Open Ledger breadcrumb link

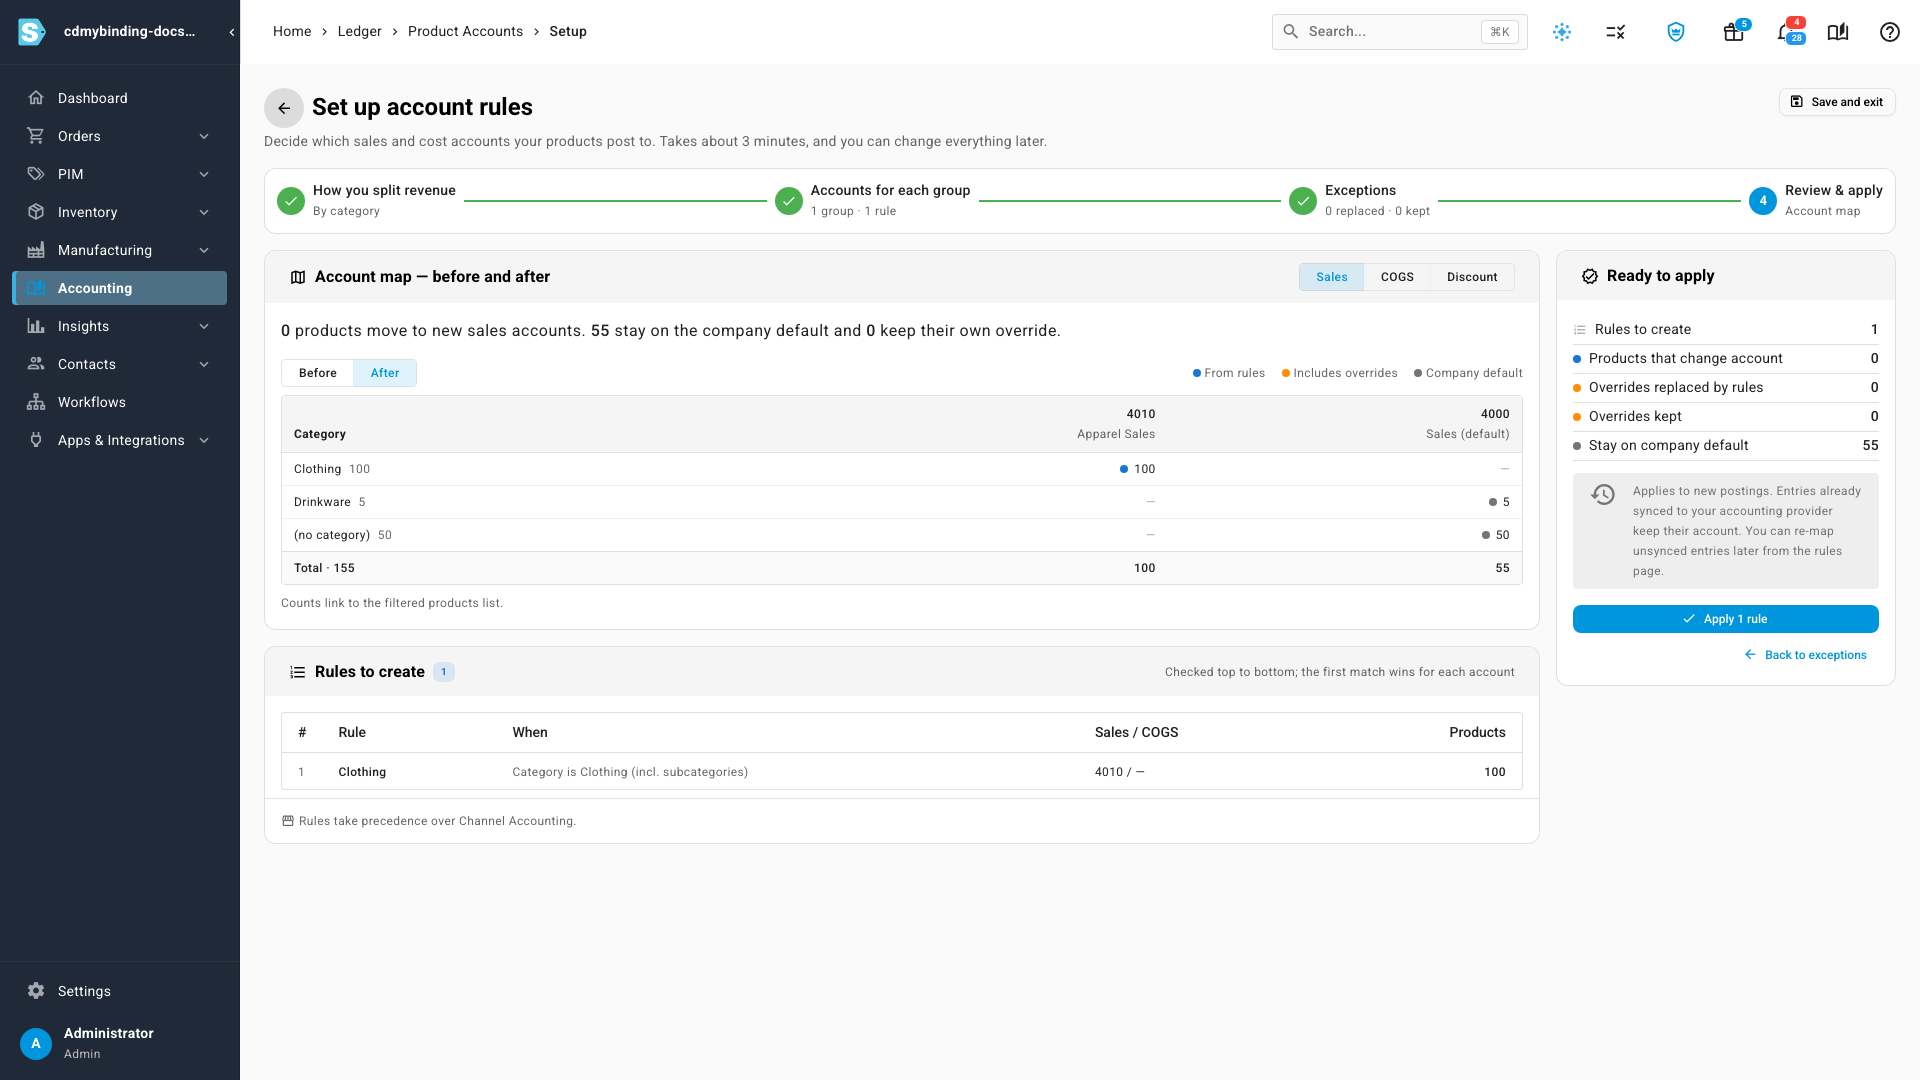tap(360, 31)
